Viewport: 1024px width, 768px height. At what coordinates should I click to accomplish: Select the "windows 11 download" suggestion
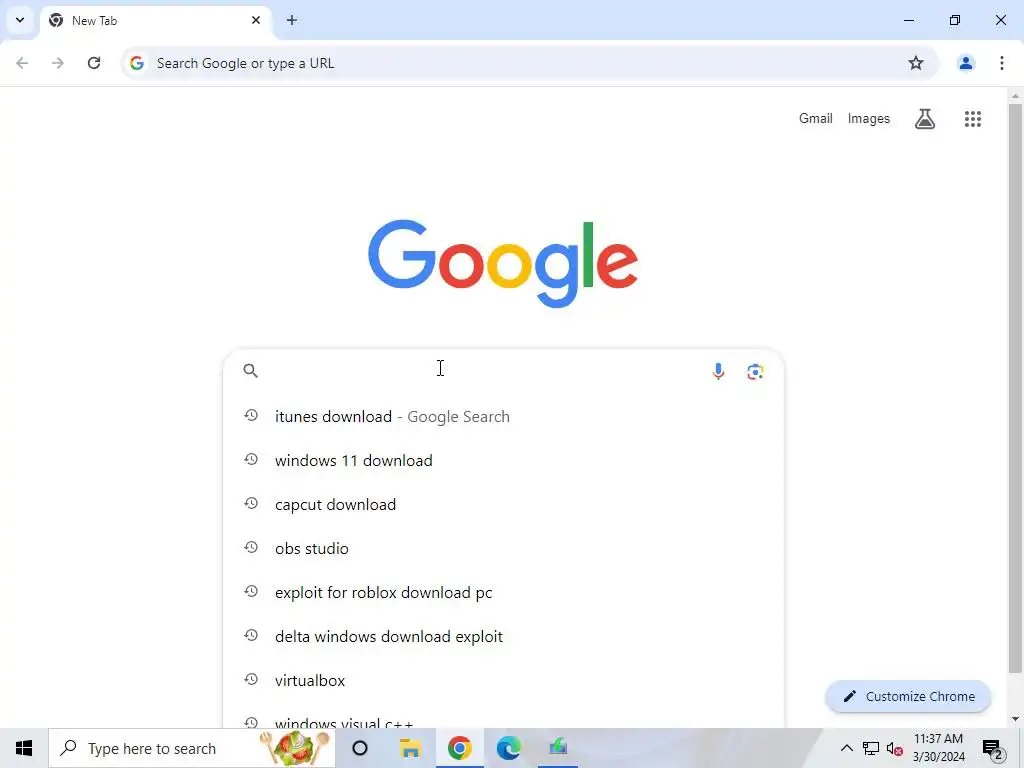click(503, 460)
